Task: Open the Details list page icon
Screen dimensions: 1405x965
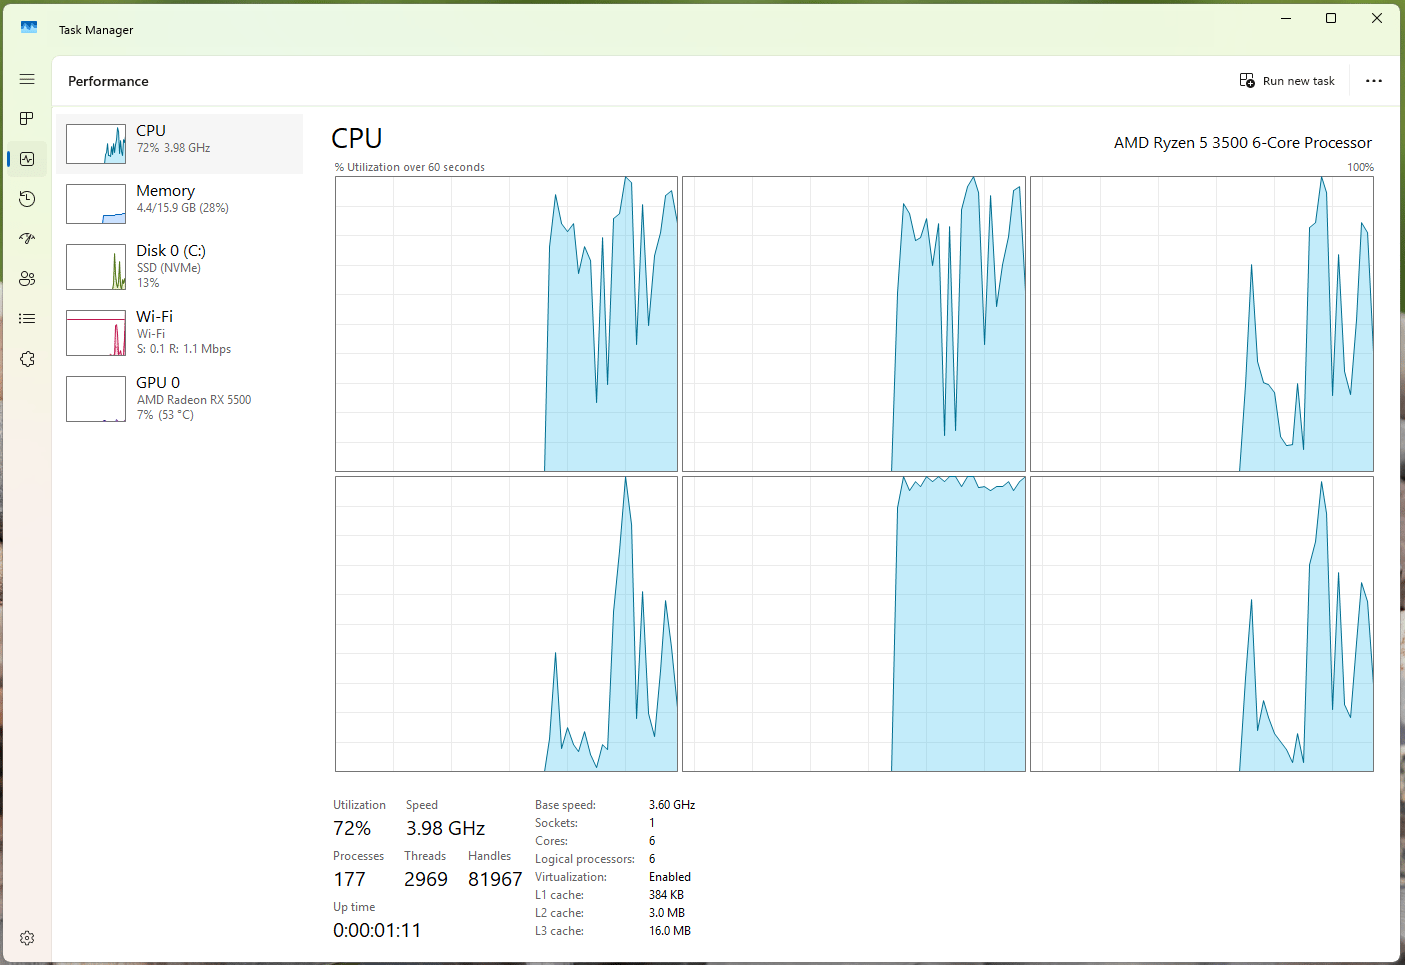Action: [27, 319]
